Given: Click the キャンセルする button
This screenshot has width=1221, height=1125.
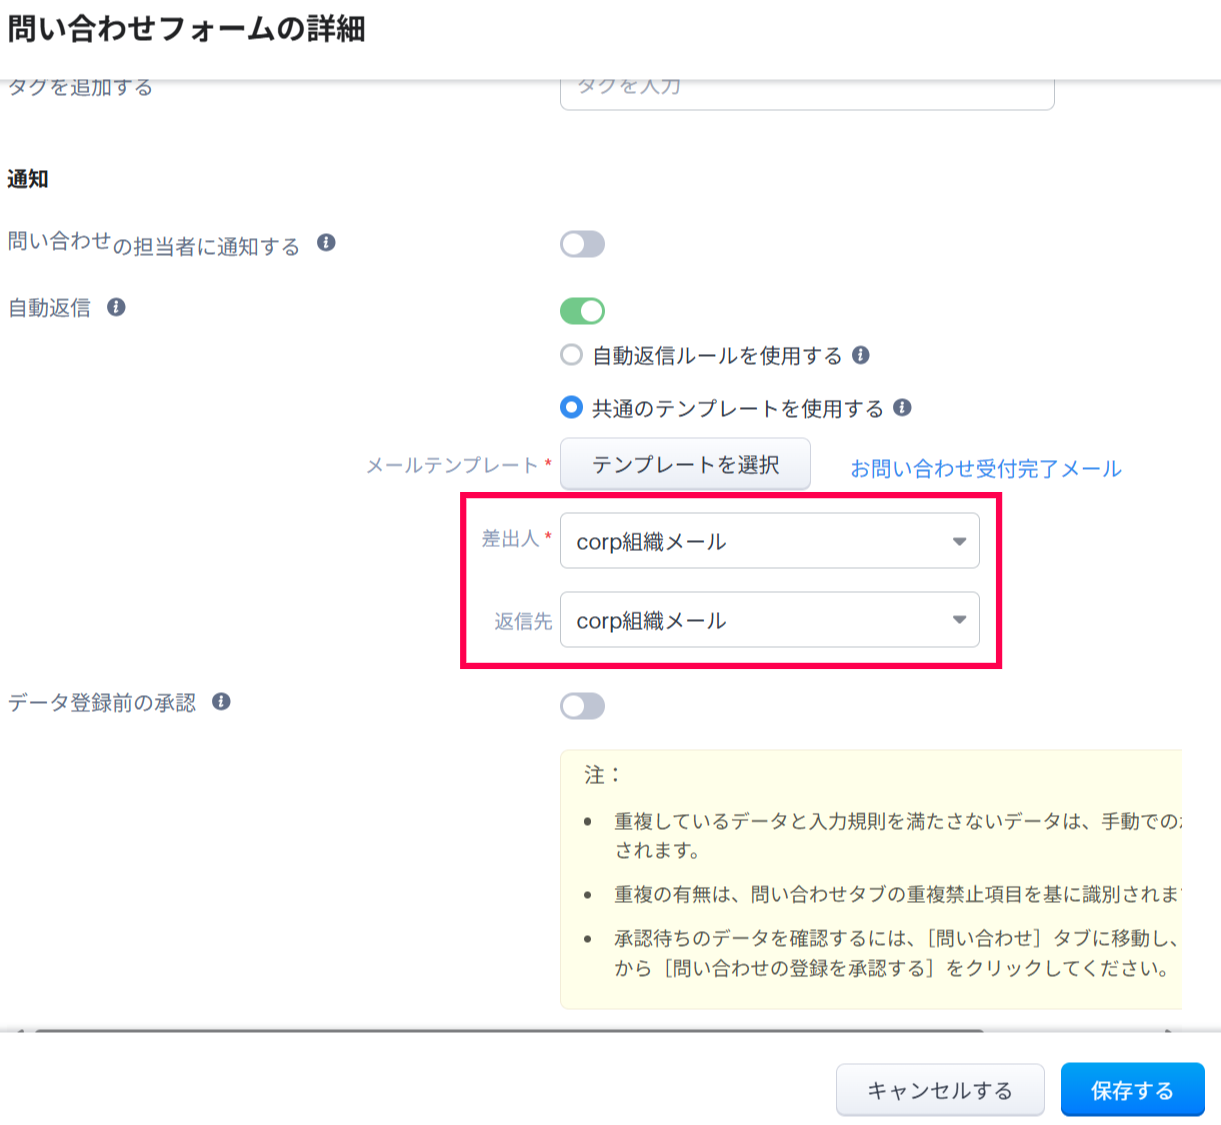Looking at the screenshot, I should (x=939, y=1090).
